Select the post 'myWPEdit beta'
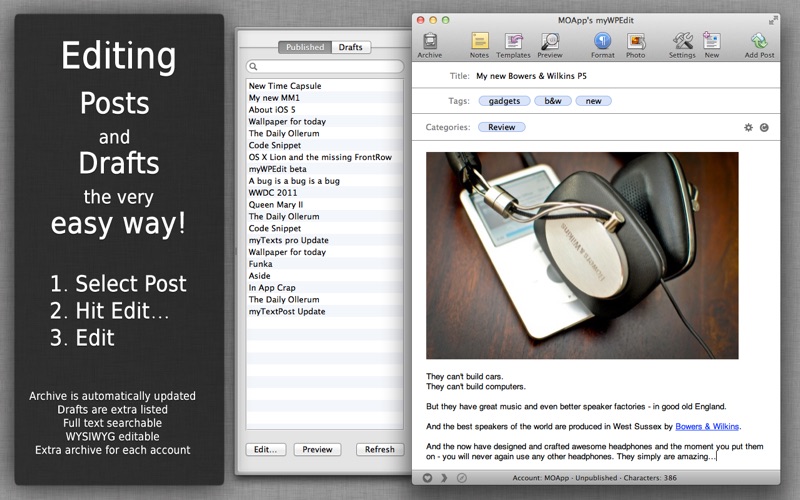This screenshot has height=500, width=800. coord(325,169)
